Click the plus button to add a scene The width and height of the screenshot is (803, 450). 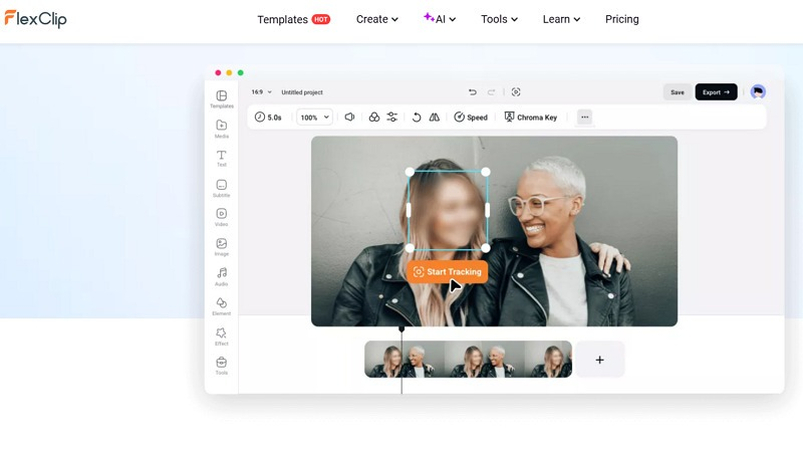click(x=600, y=360)
